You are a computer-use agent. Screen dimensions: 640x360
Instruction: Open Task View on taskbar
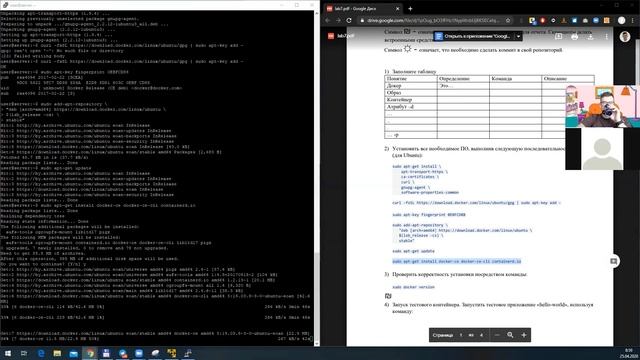(x=24, y=353)
